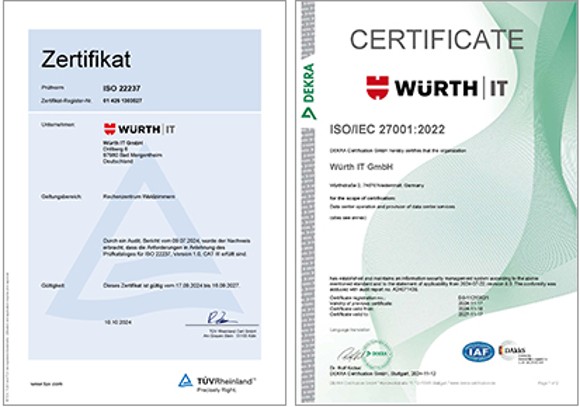Screen dimensions: 580x407
Task: Select the "Precisely Right." tagline
Action: pos(216,390)
